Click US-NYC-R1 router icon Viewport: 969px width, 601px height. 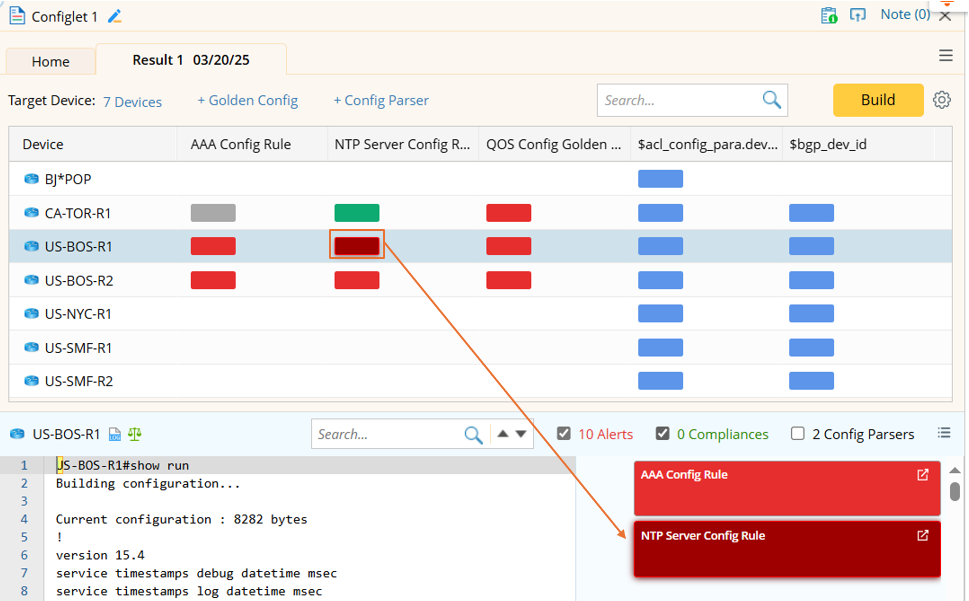(x=31, y=314)
